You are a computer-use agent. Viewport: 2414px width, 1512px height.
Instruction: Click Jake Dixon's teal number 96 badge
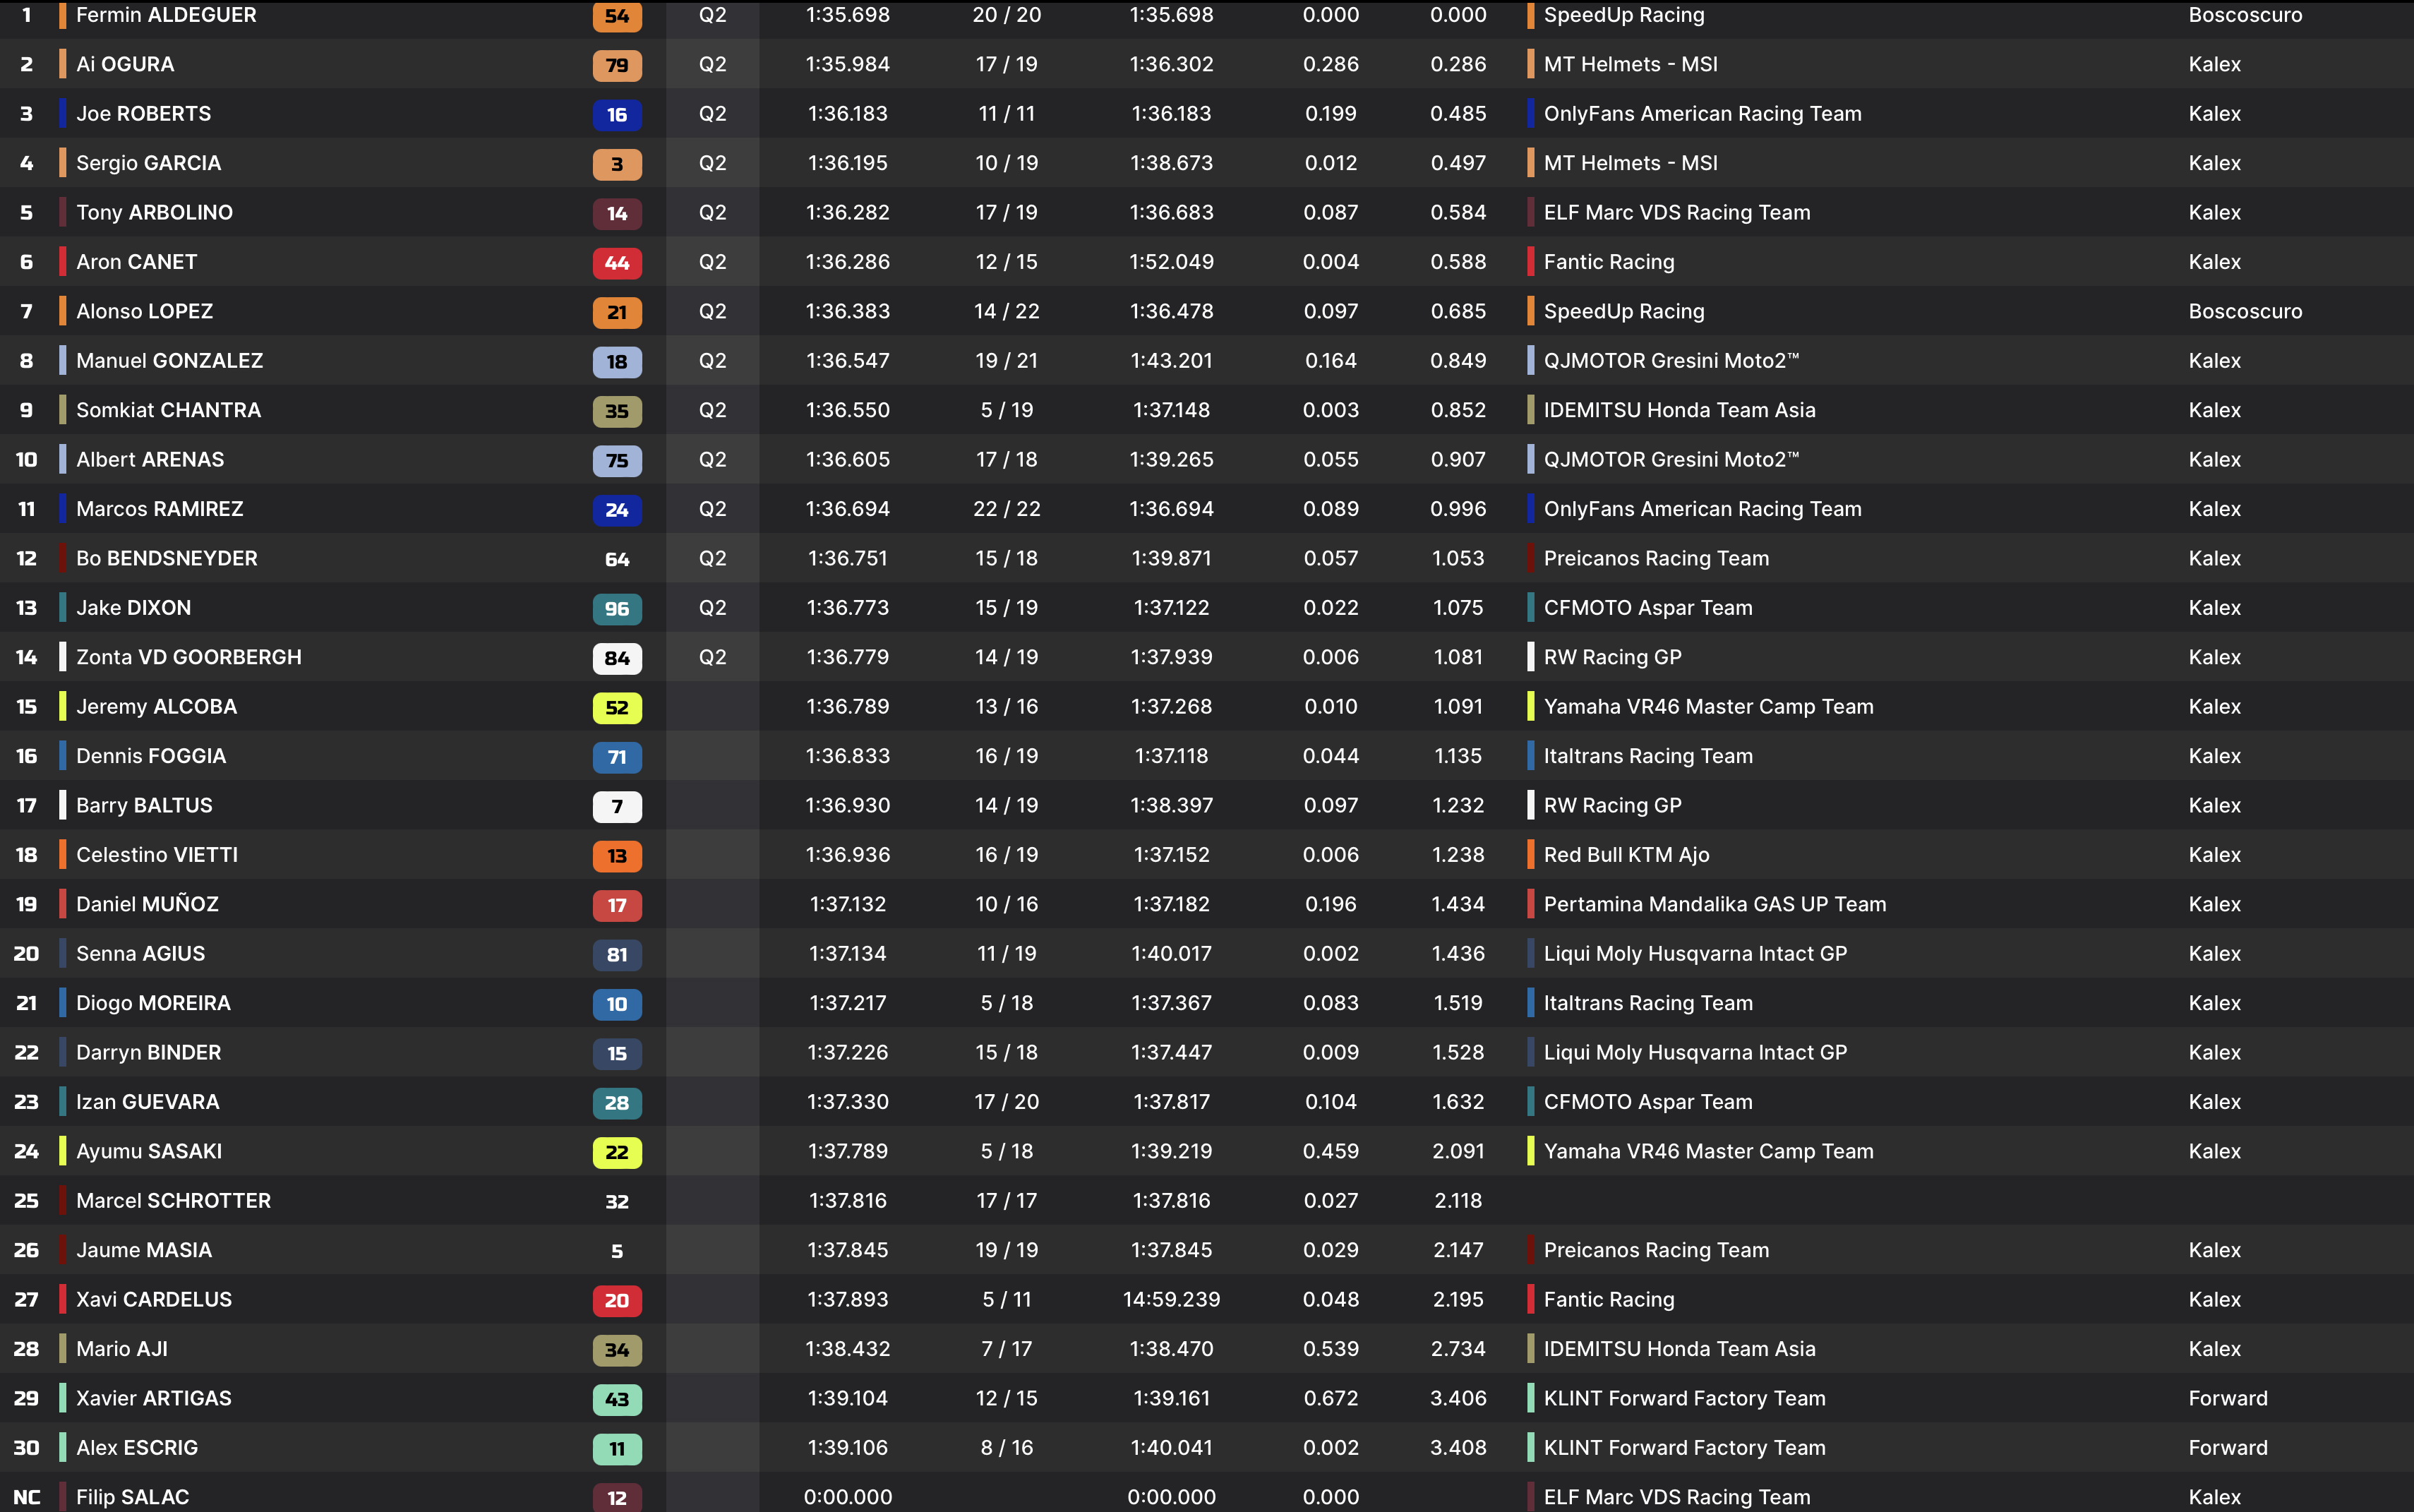point(616,609)
